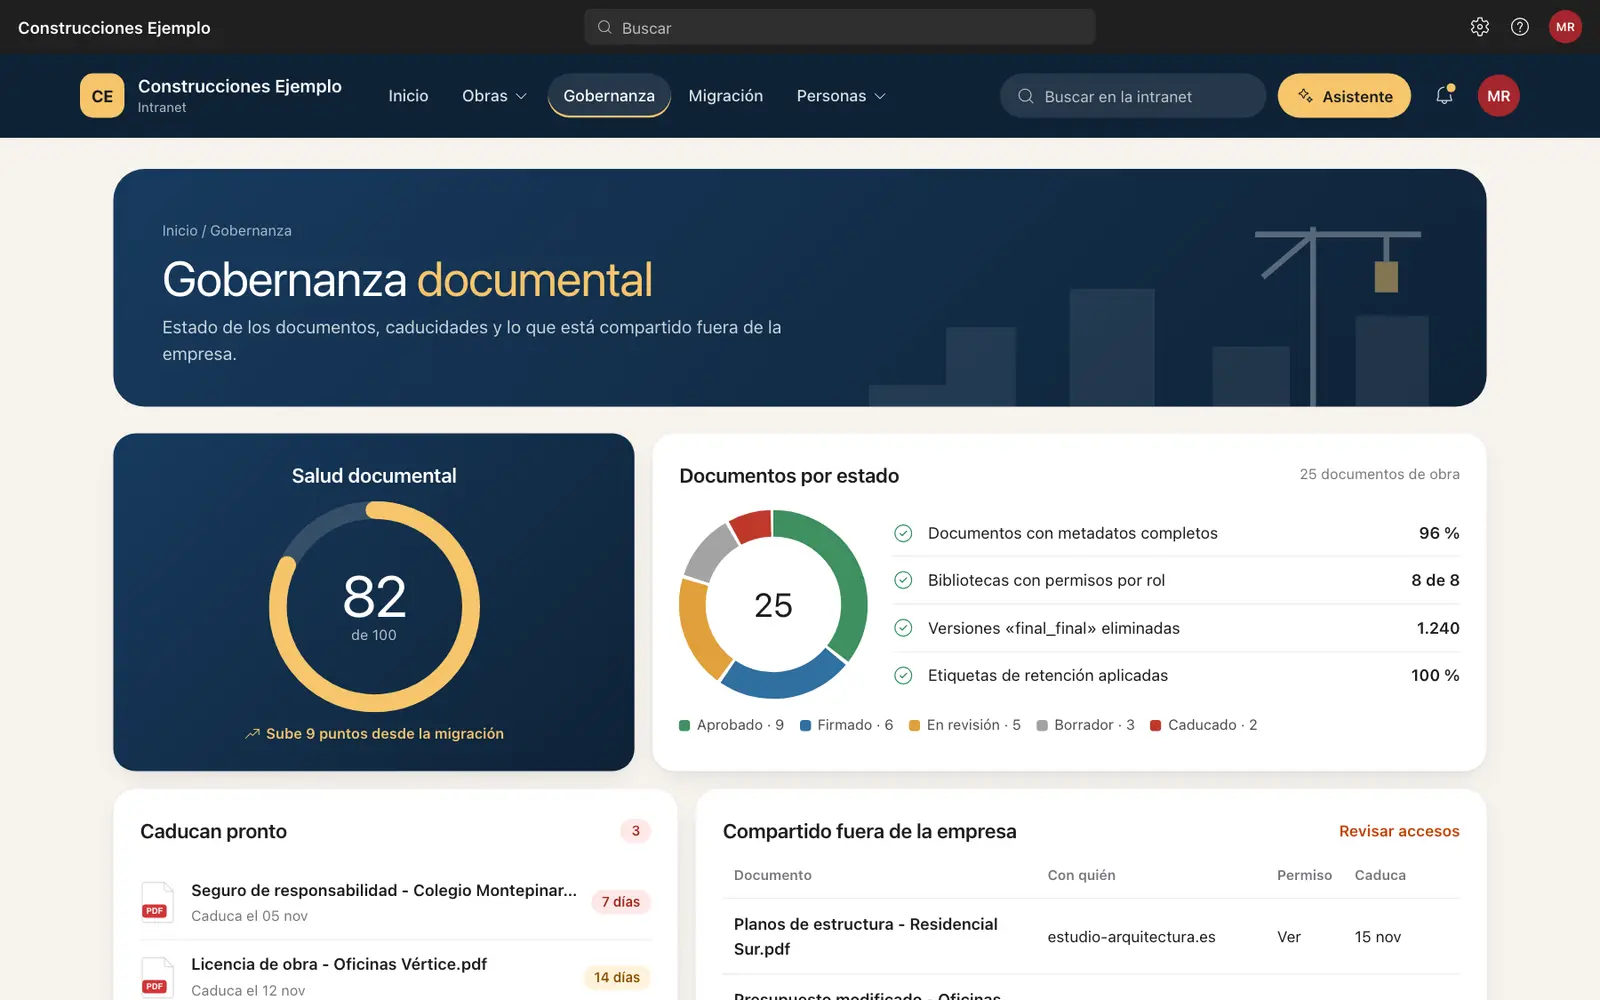Click the Caducado red legend swatch
This screenshot has height=1000, width=1600.
[x=1155, y=726]
